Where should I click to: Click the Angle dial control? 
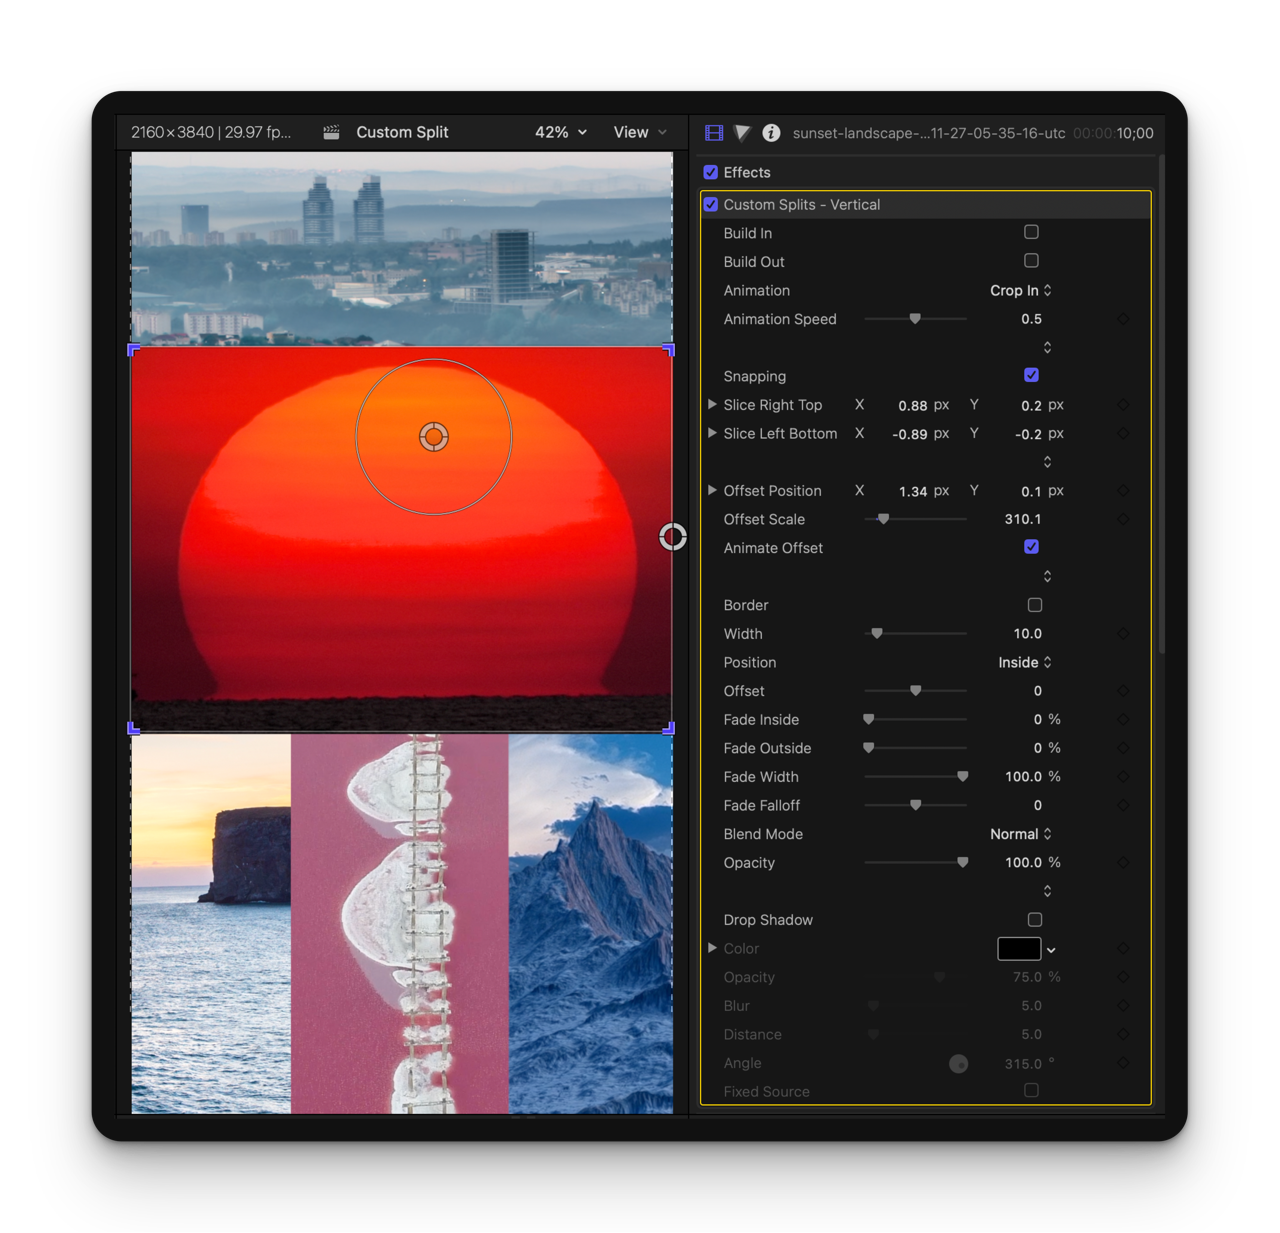958,1064
